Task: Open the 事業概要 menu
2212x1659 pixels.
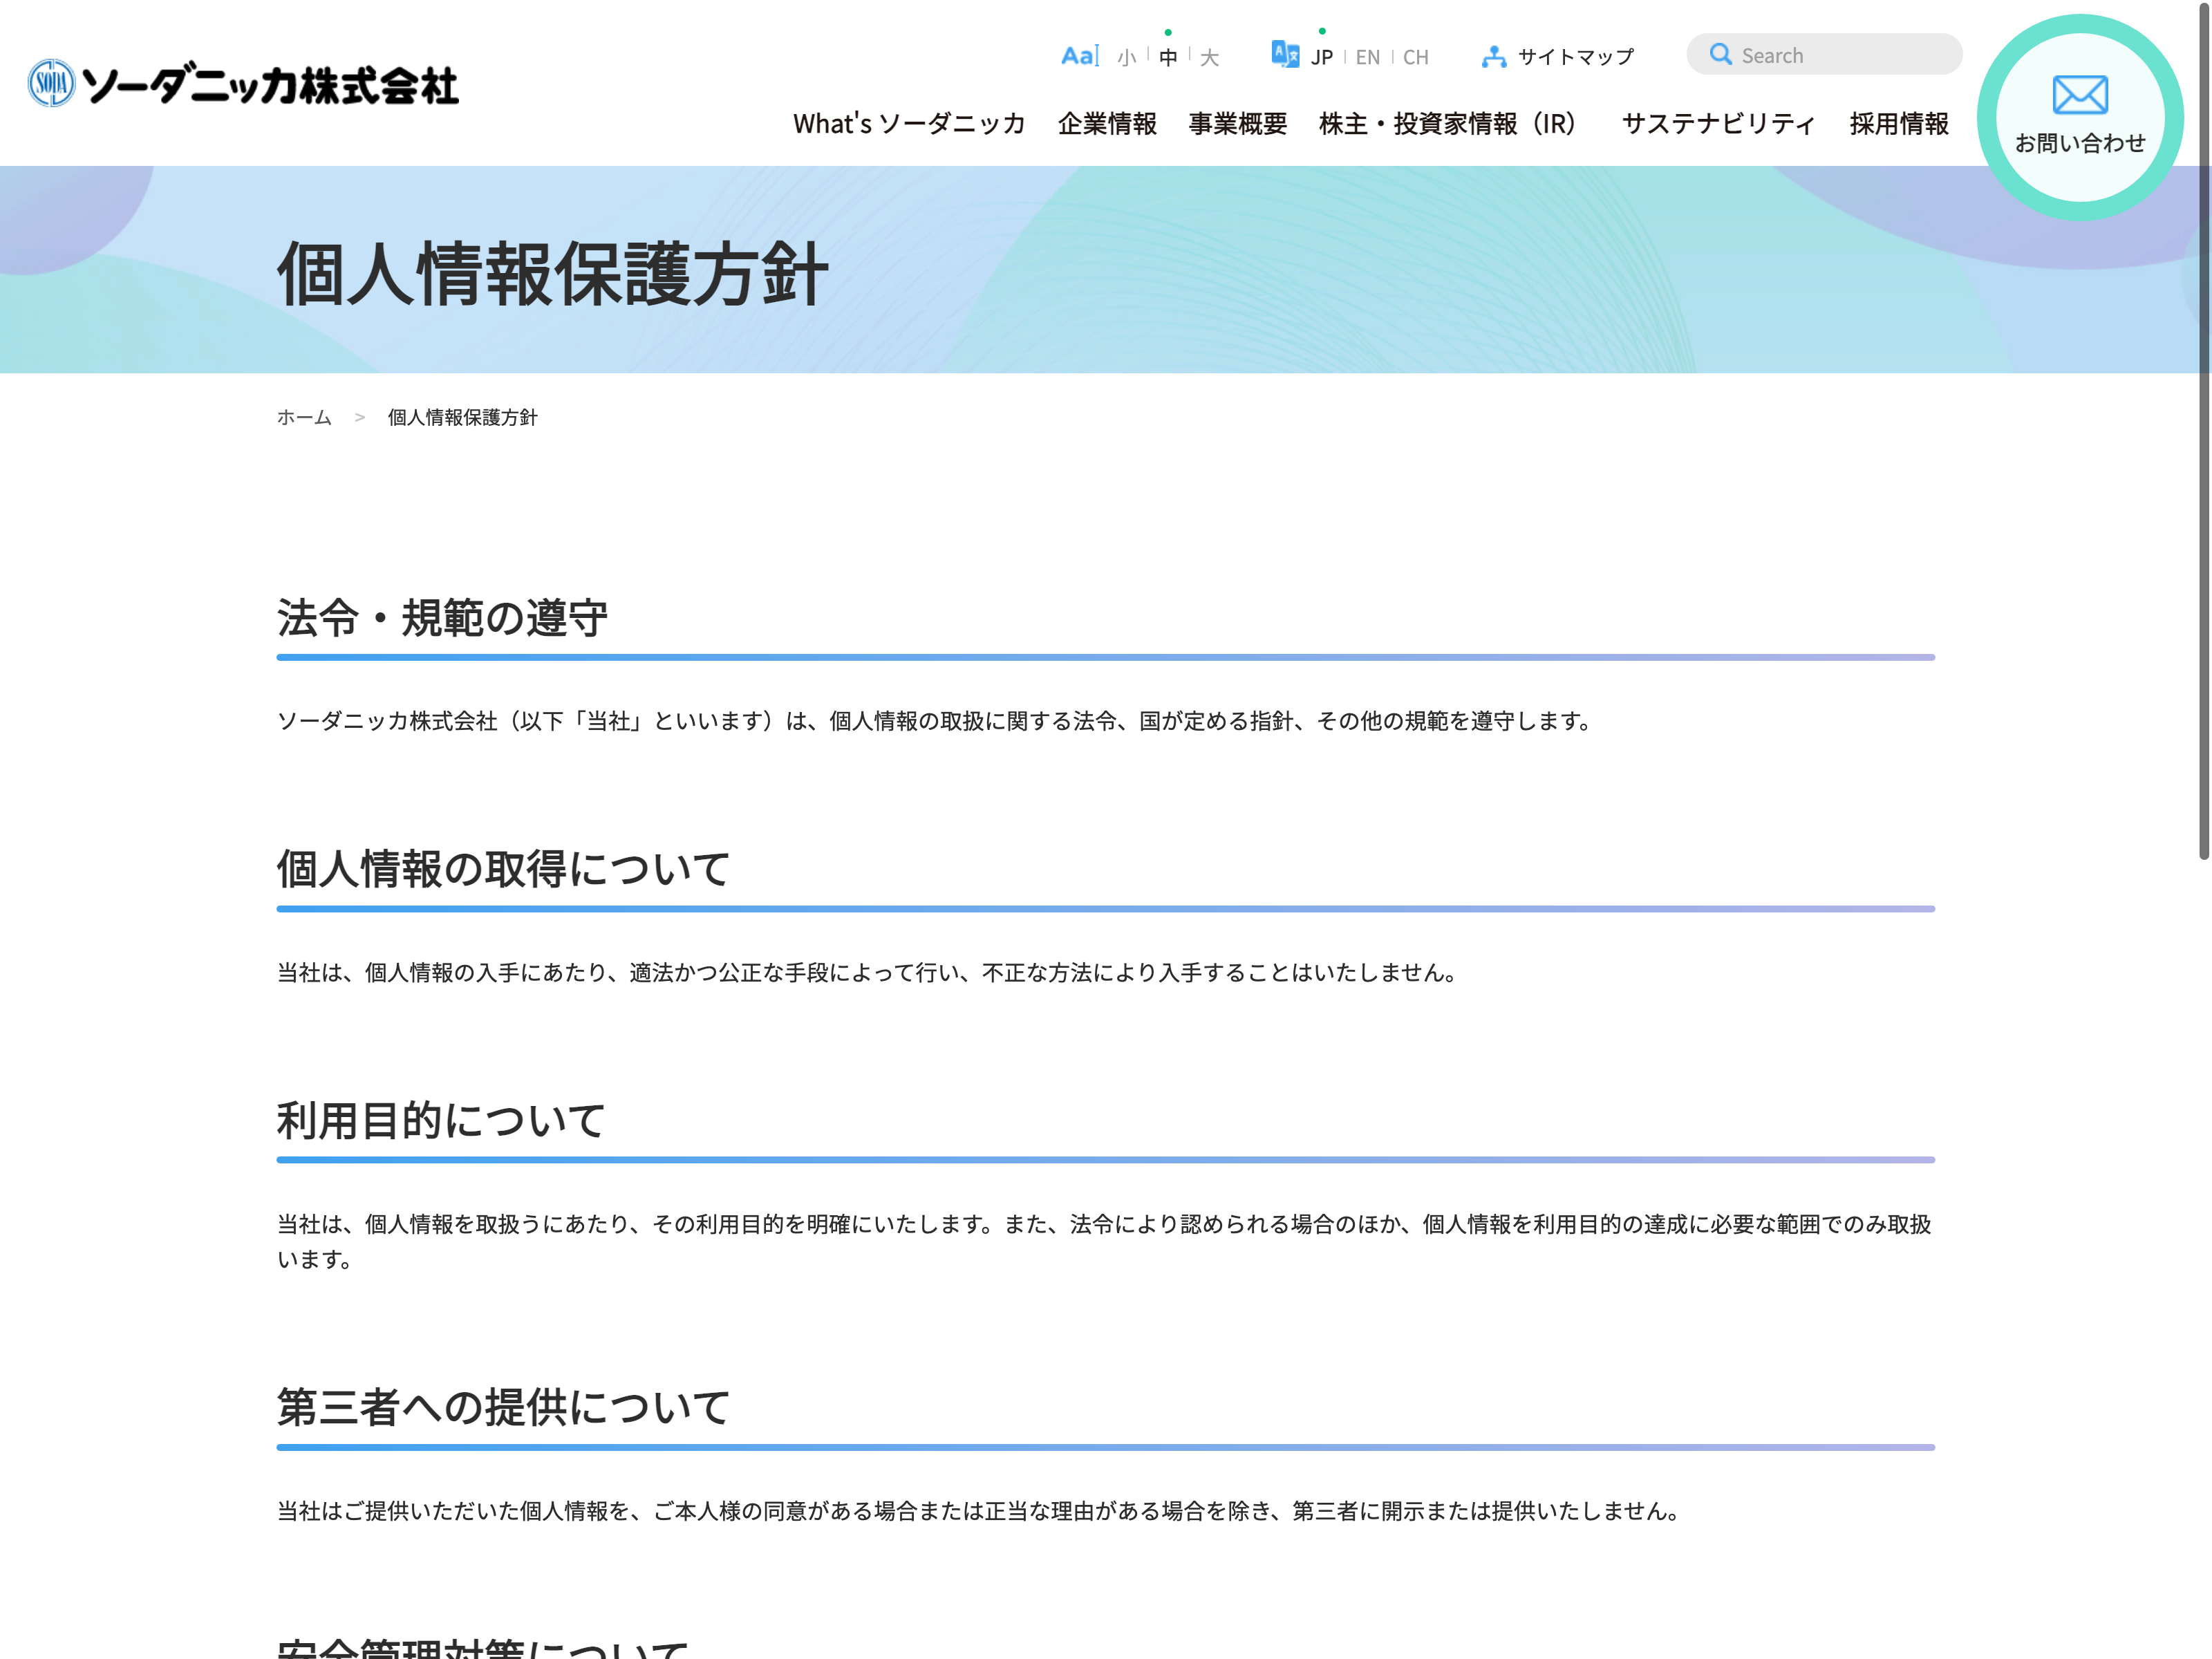Action: [1237, 124]
